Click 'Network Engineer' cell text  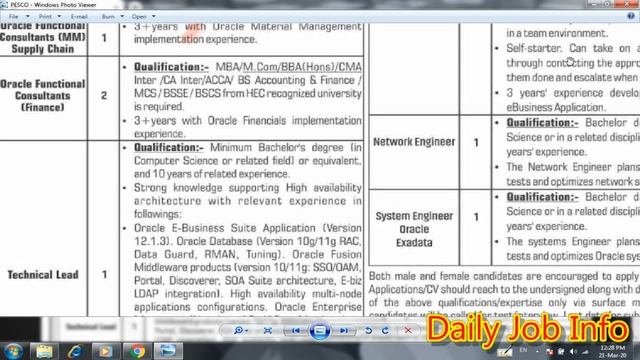414,142
